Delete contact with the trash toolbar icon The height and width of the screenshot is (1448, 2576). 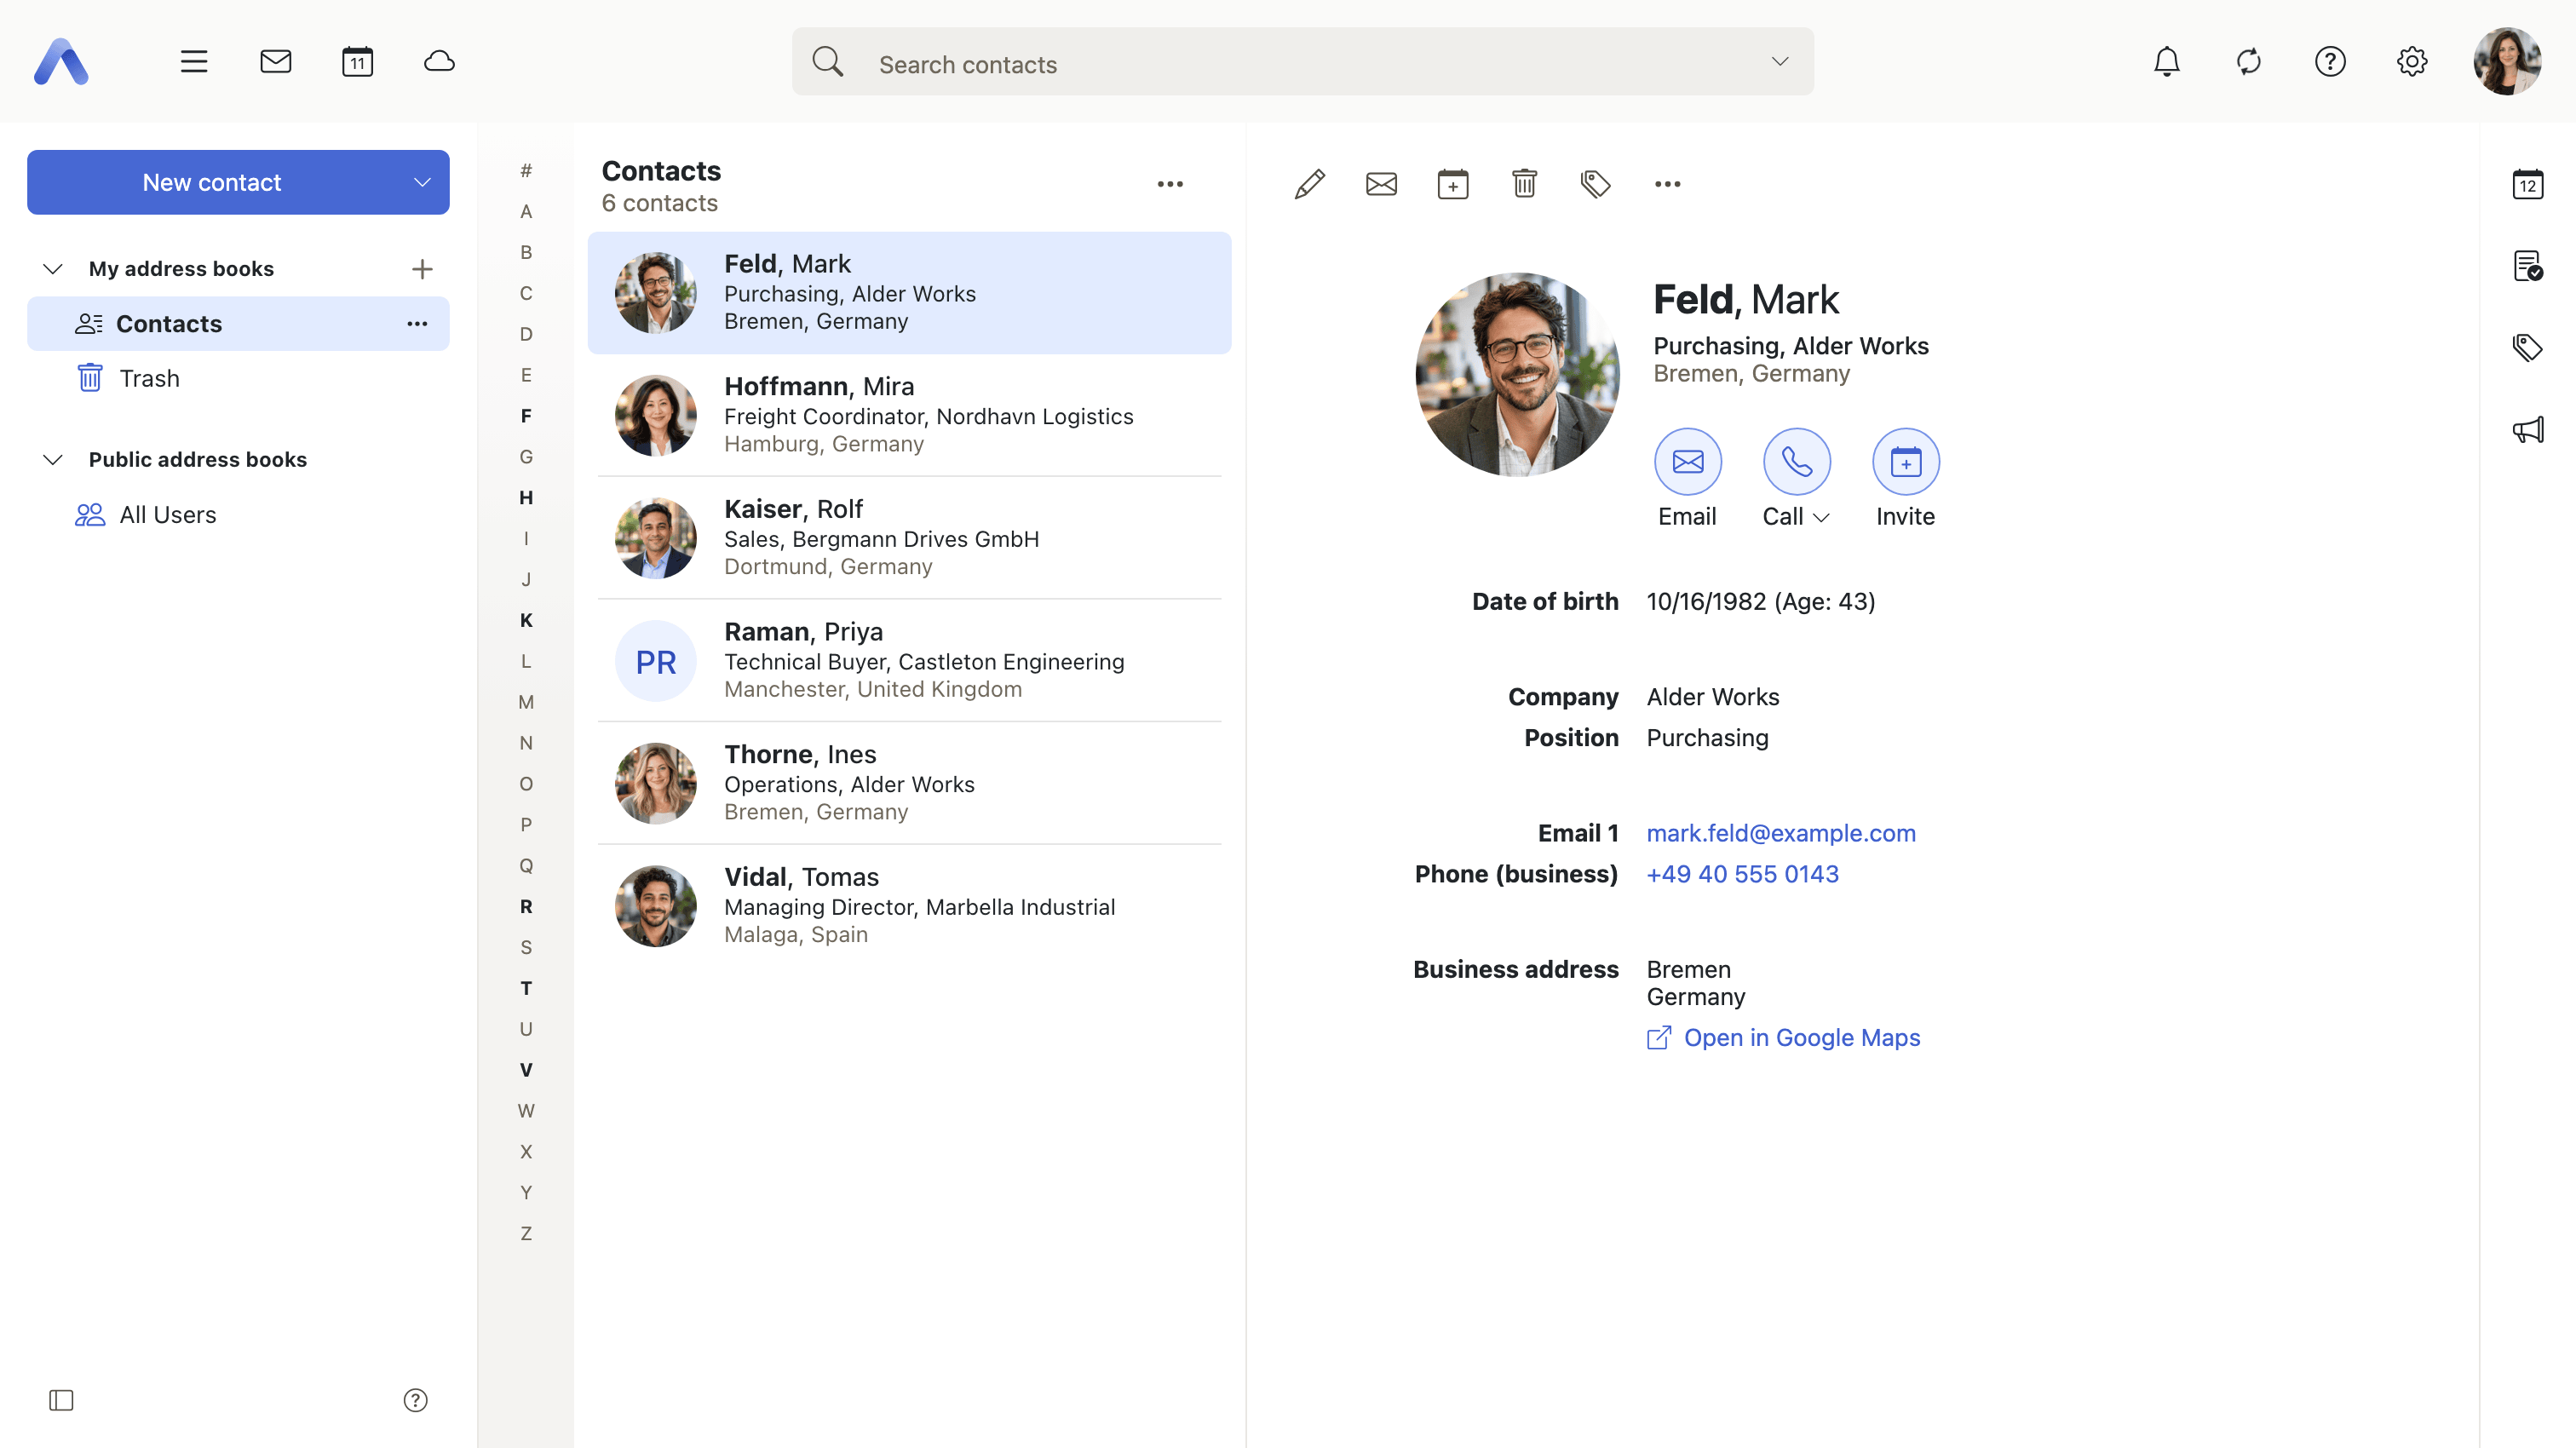pos(1524,184)
